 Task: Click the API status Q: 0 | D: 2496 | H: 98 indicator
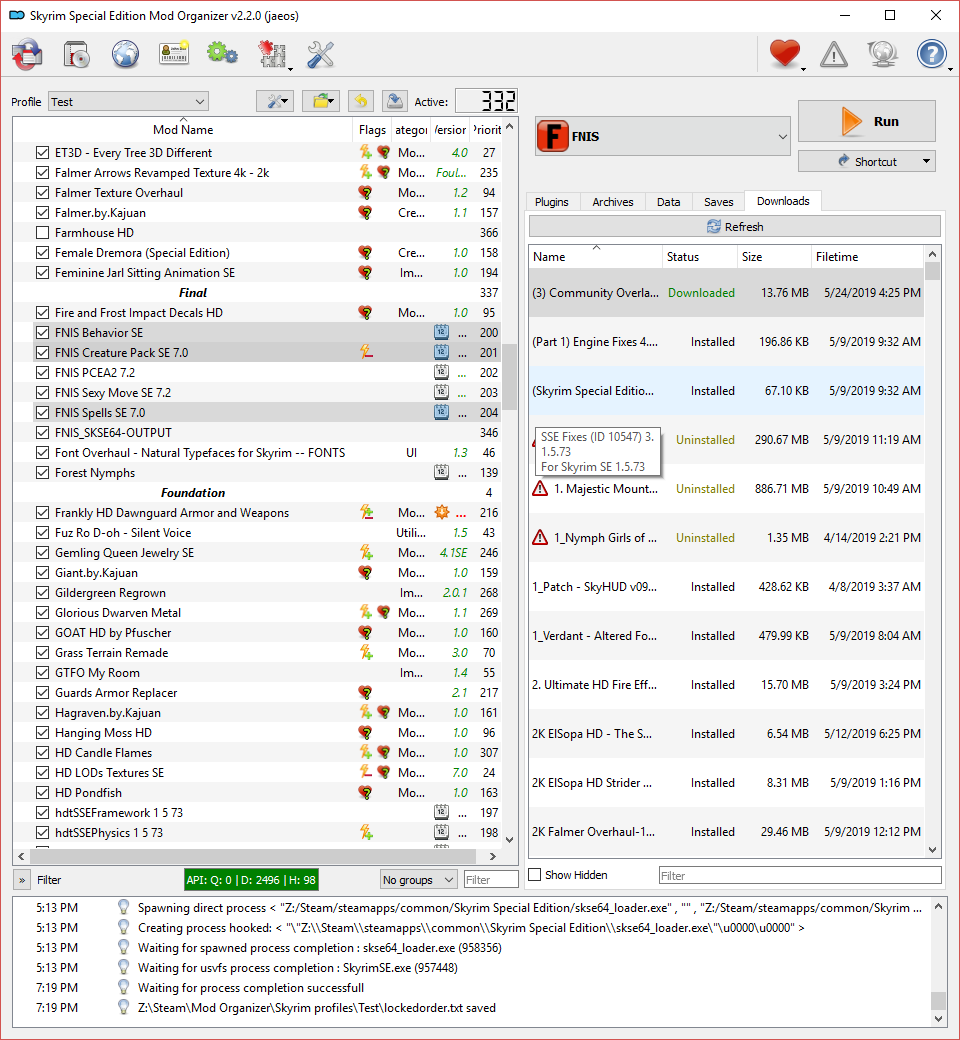click(251, 879)
